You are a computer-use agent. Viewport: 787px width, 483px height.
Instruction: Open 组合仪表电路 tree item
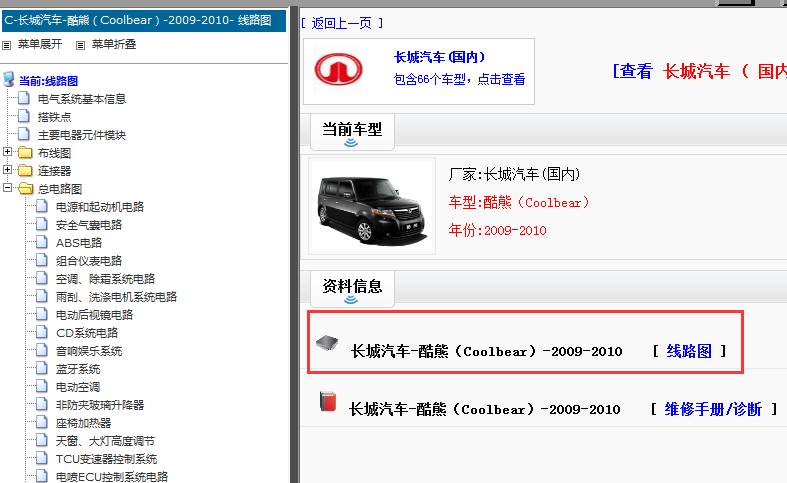point(89,261)
